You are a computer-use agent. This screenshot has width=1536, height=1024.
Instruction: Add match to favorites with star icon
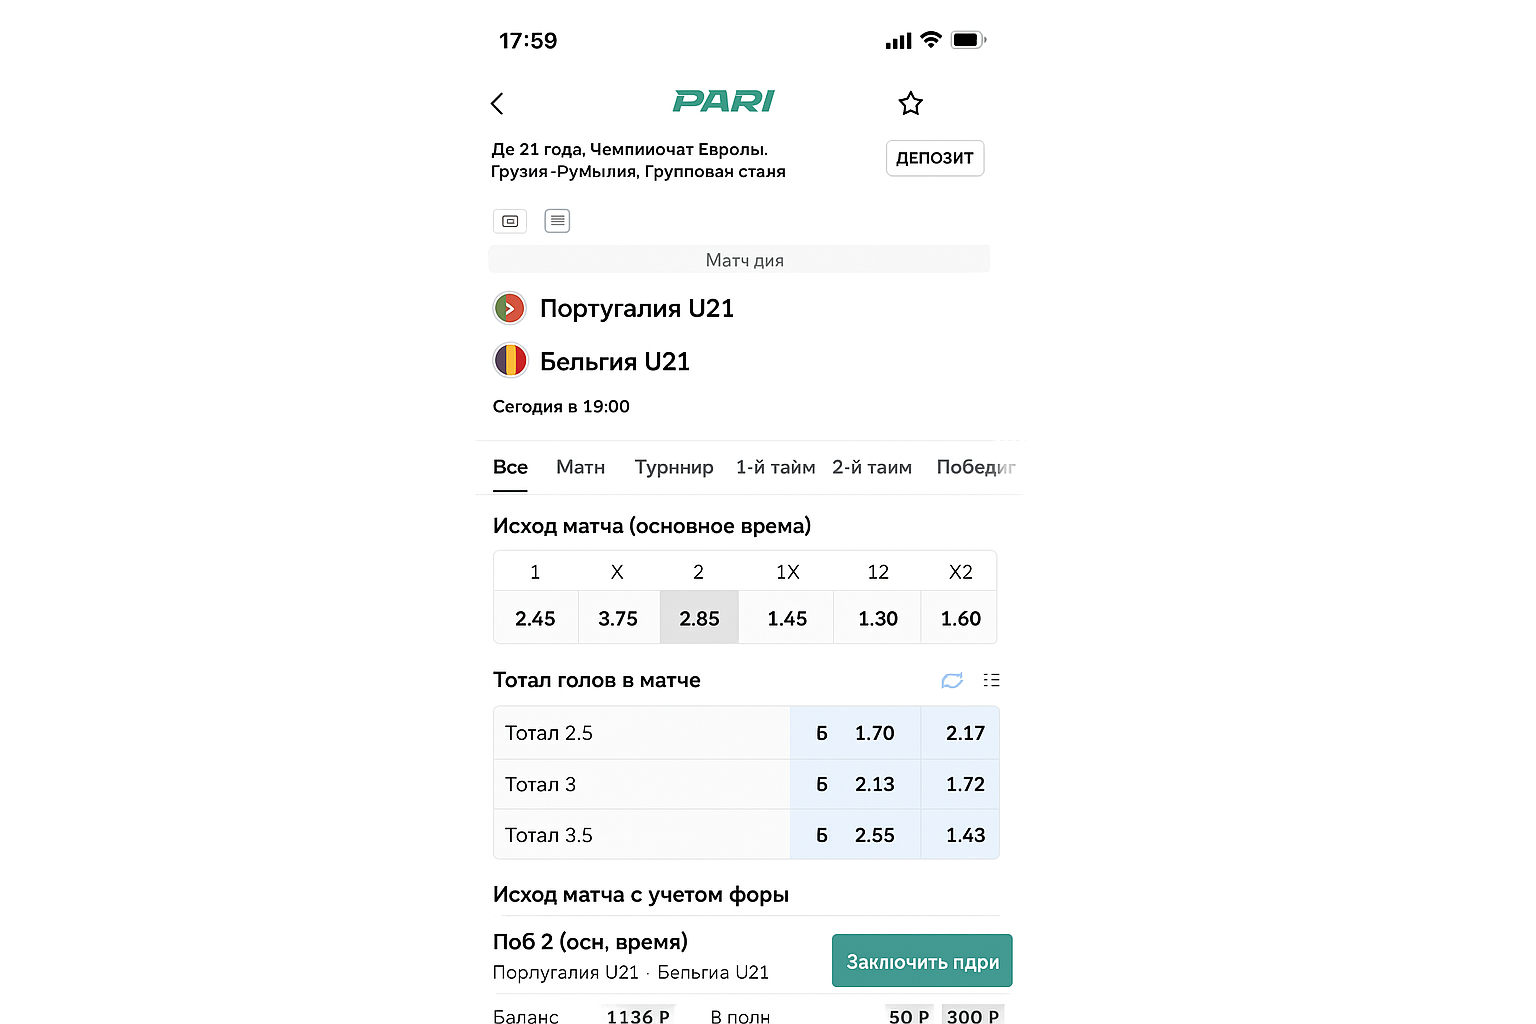(x=910, y=104)
